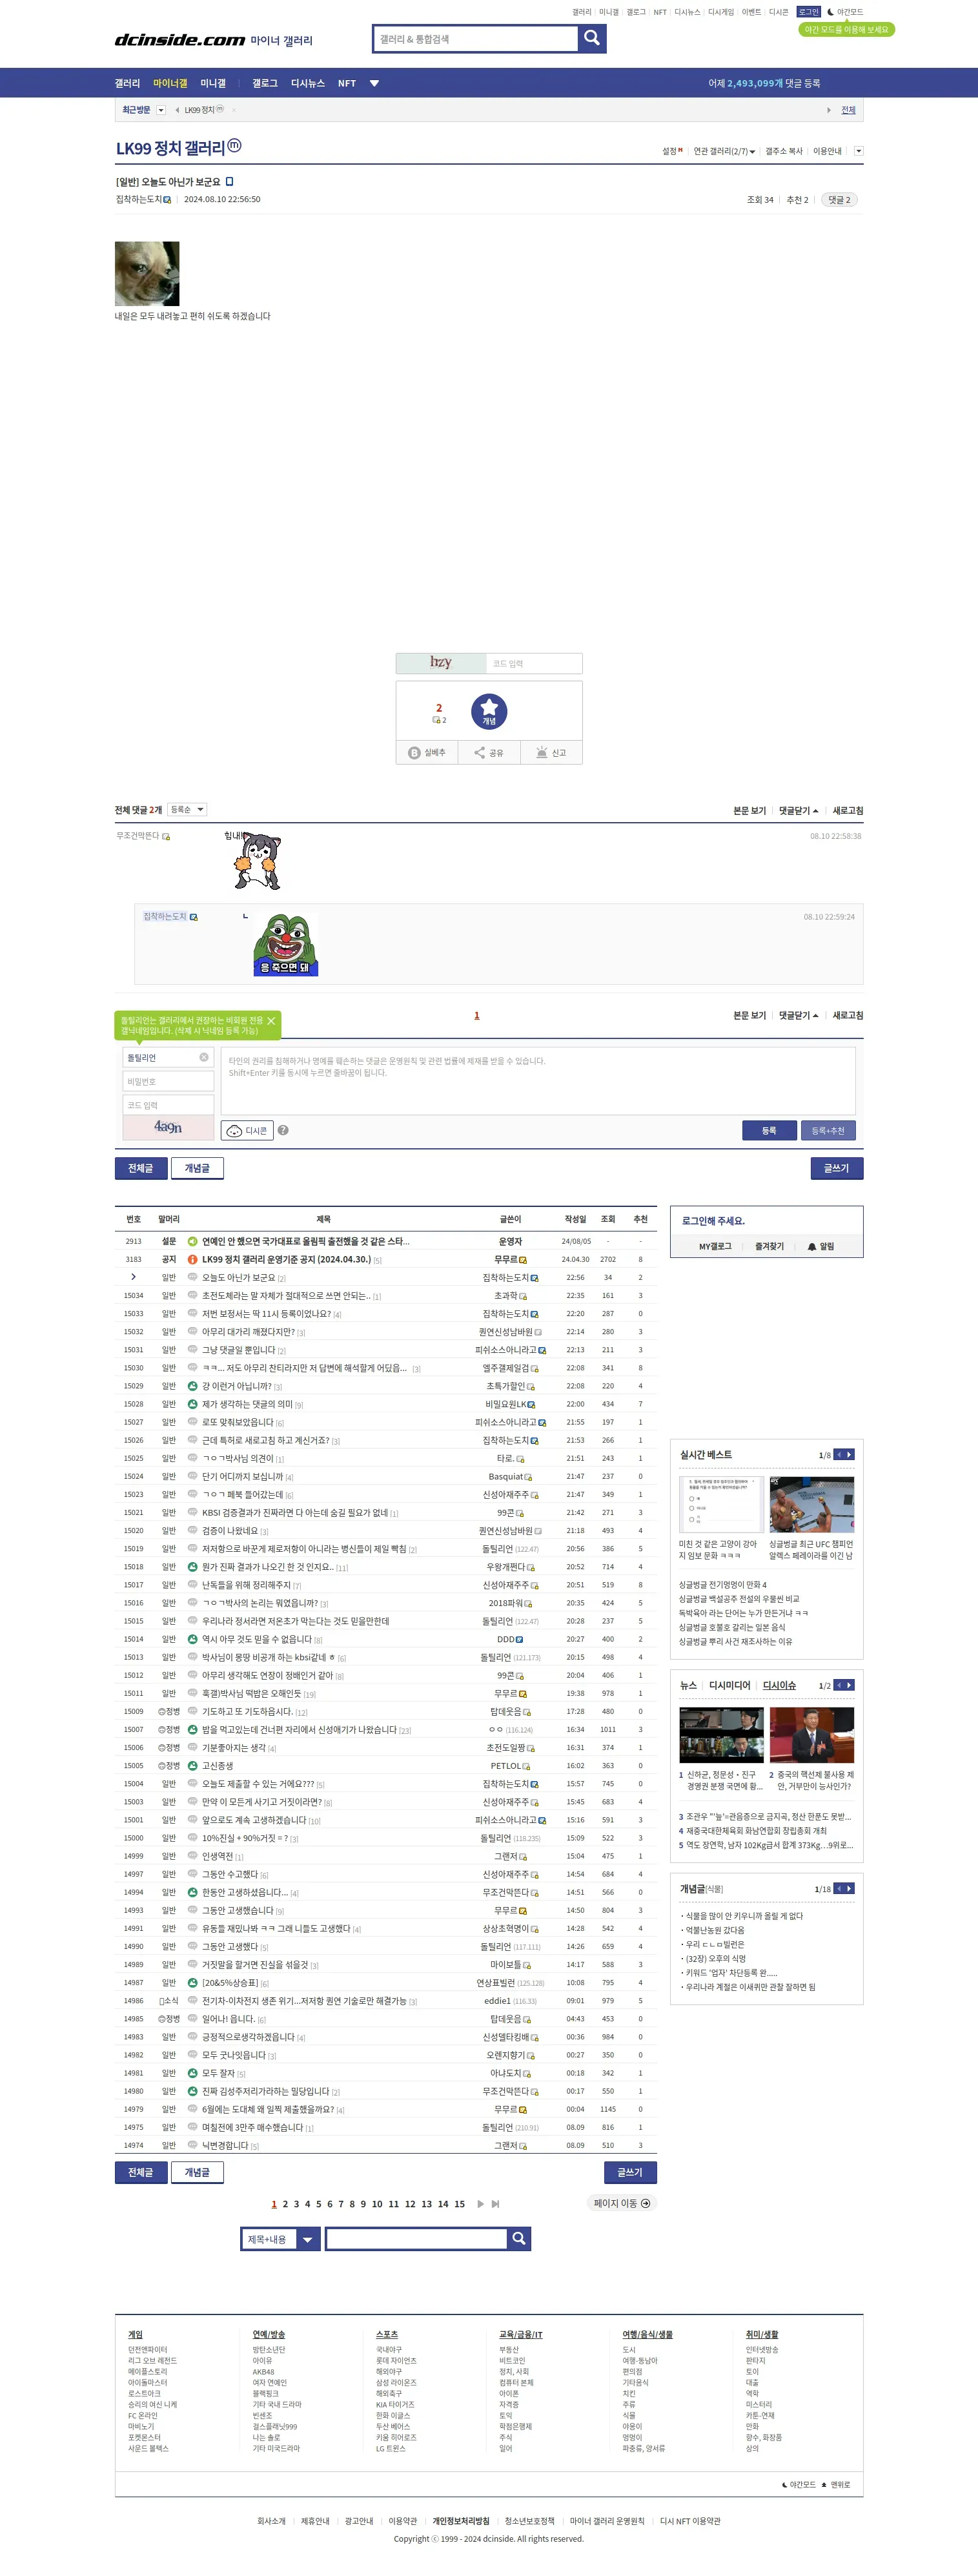Screen dimensions: 978x2576
Task: Click the cheering cat dccon image
Action: point(257,862)
